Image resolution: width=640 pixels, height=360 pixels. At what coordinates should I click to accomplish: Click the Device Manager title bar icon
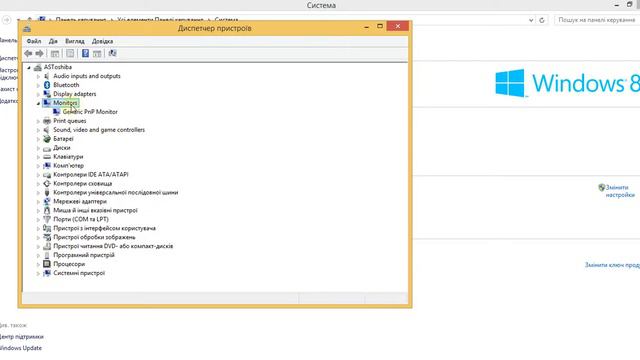point(27,29)
